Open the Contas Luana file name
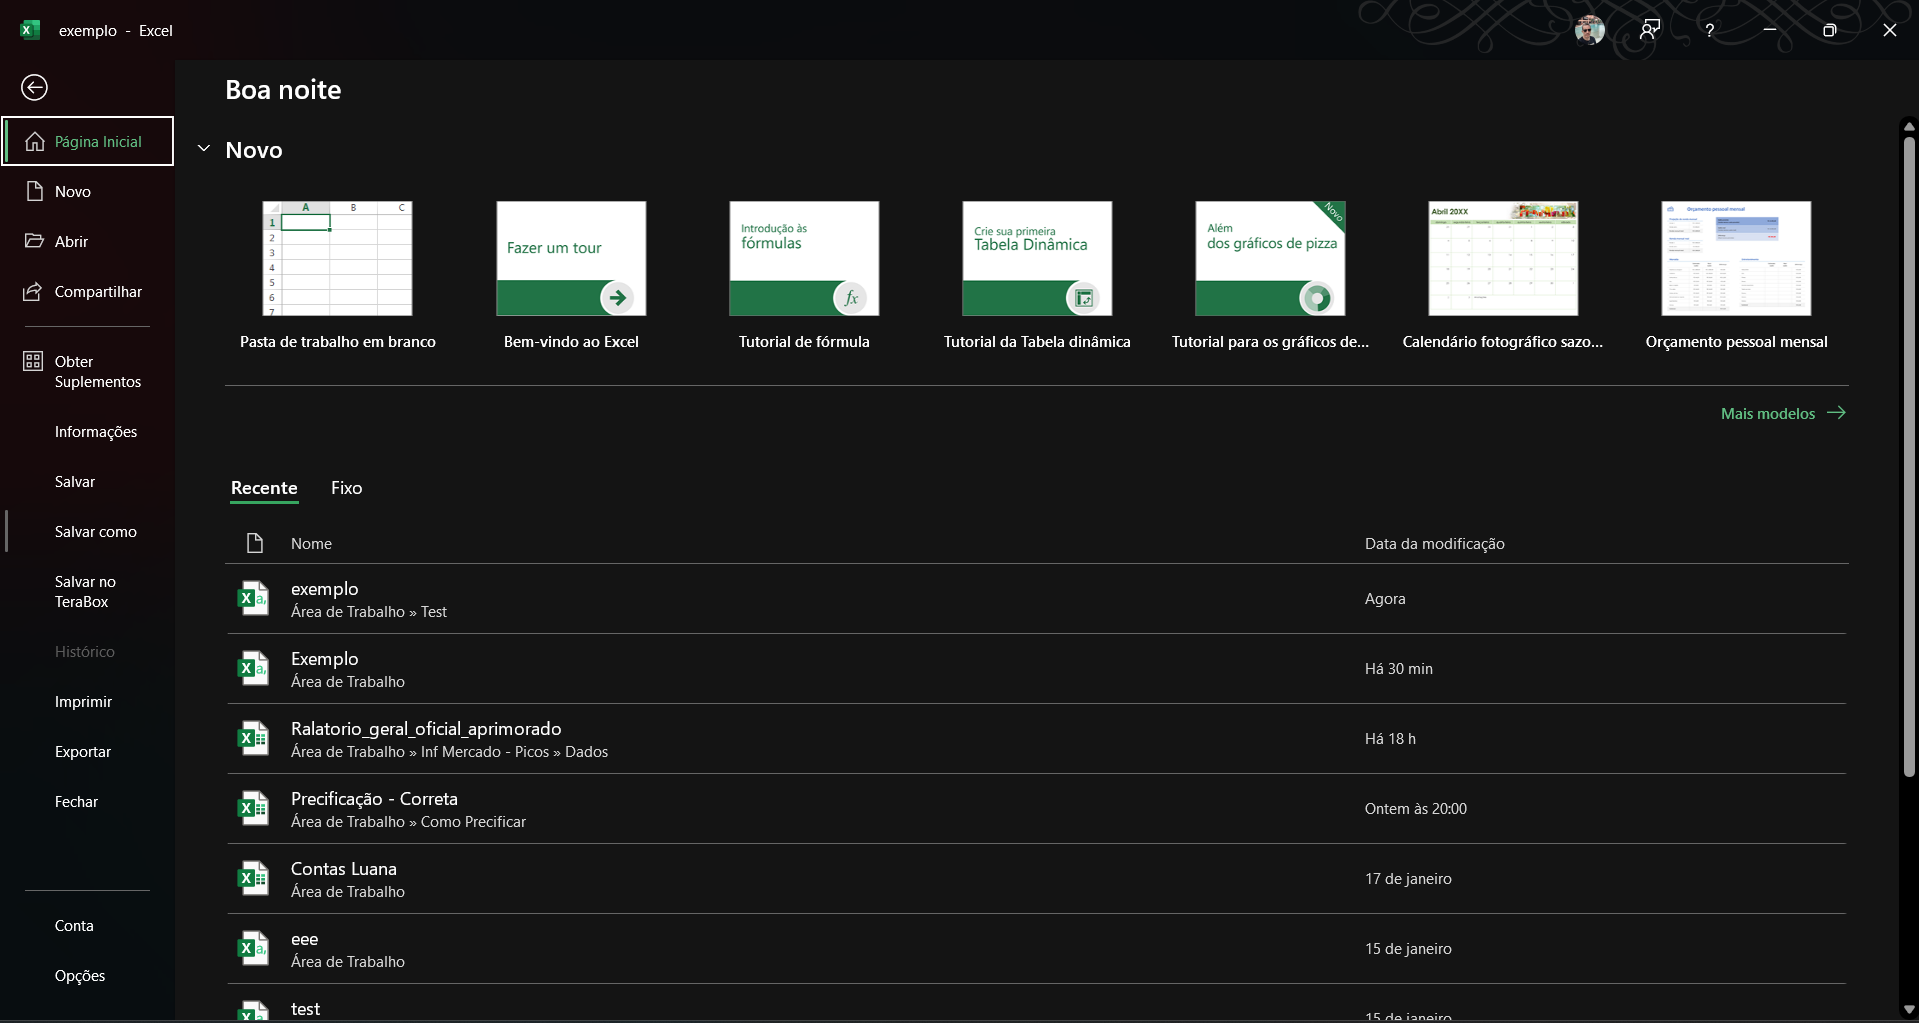 (343, 869)
